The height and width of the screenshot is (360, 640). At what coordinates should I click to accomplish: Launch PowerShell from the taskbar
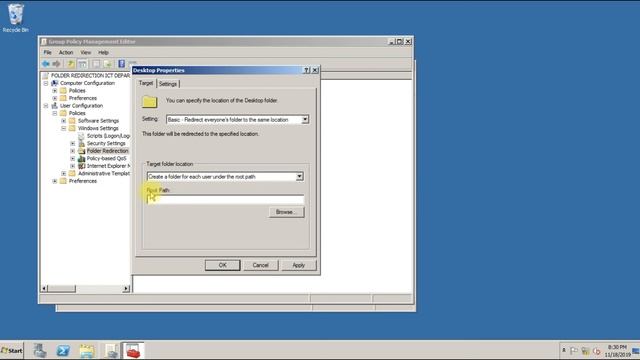[63, 351]
